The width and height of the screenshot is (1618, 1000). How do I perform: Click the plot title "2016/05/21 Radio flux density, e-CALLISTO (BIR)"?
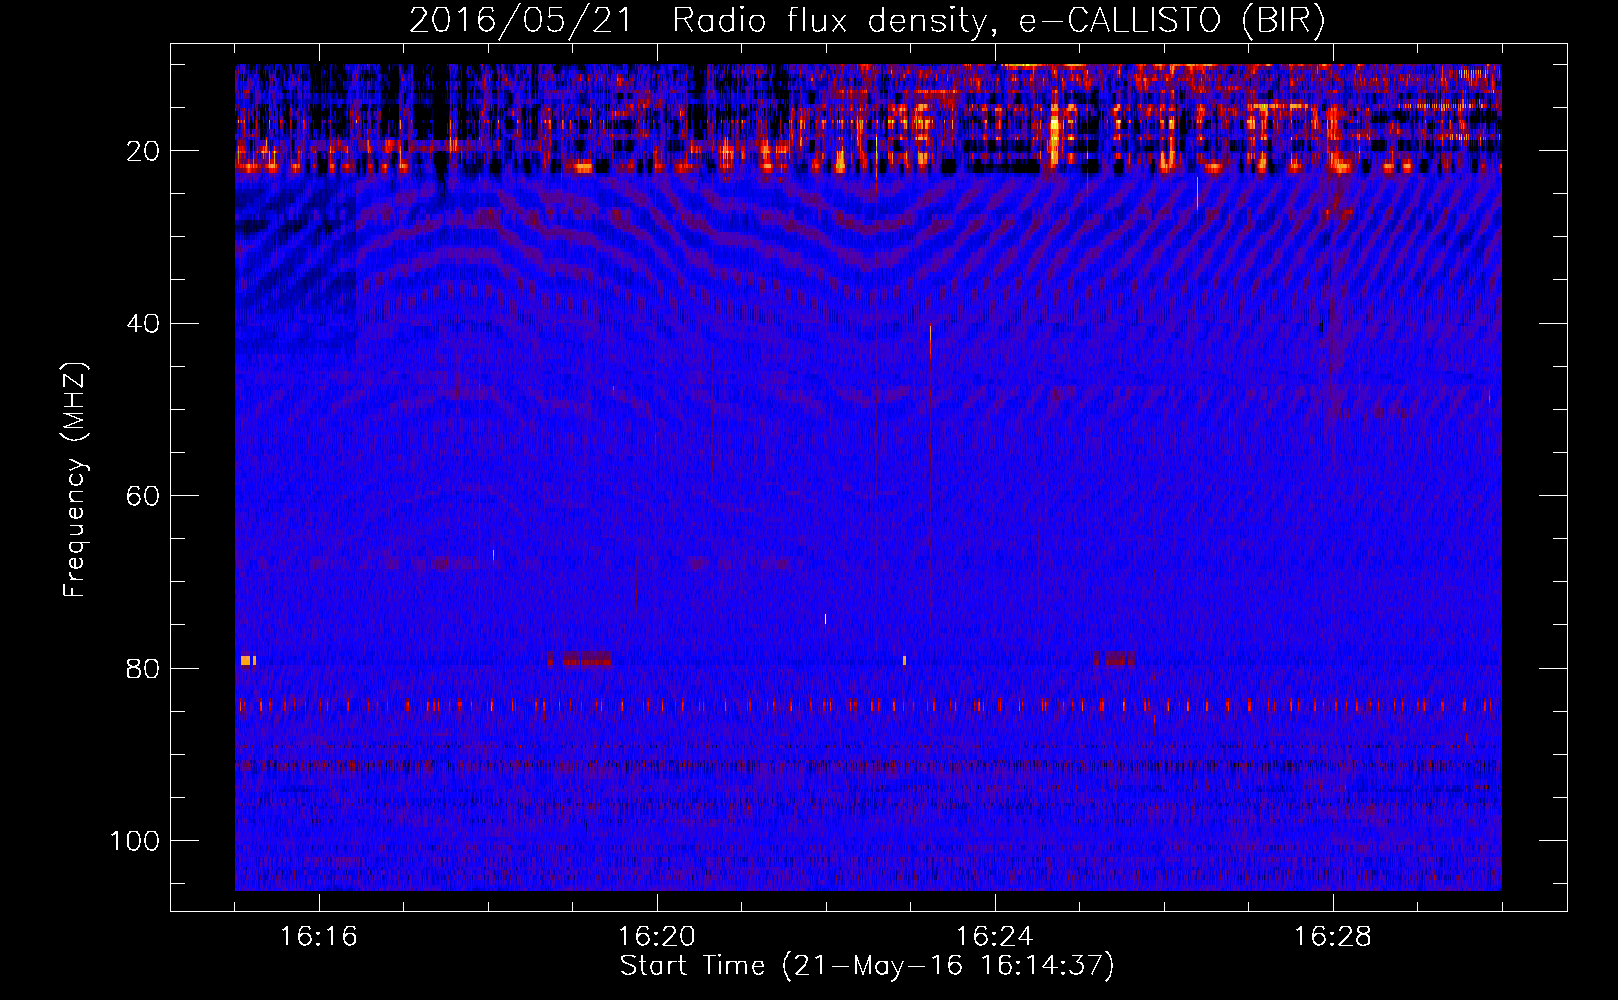click(867, 21)
